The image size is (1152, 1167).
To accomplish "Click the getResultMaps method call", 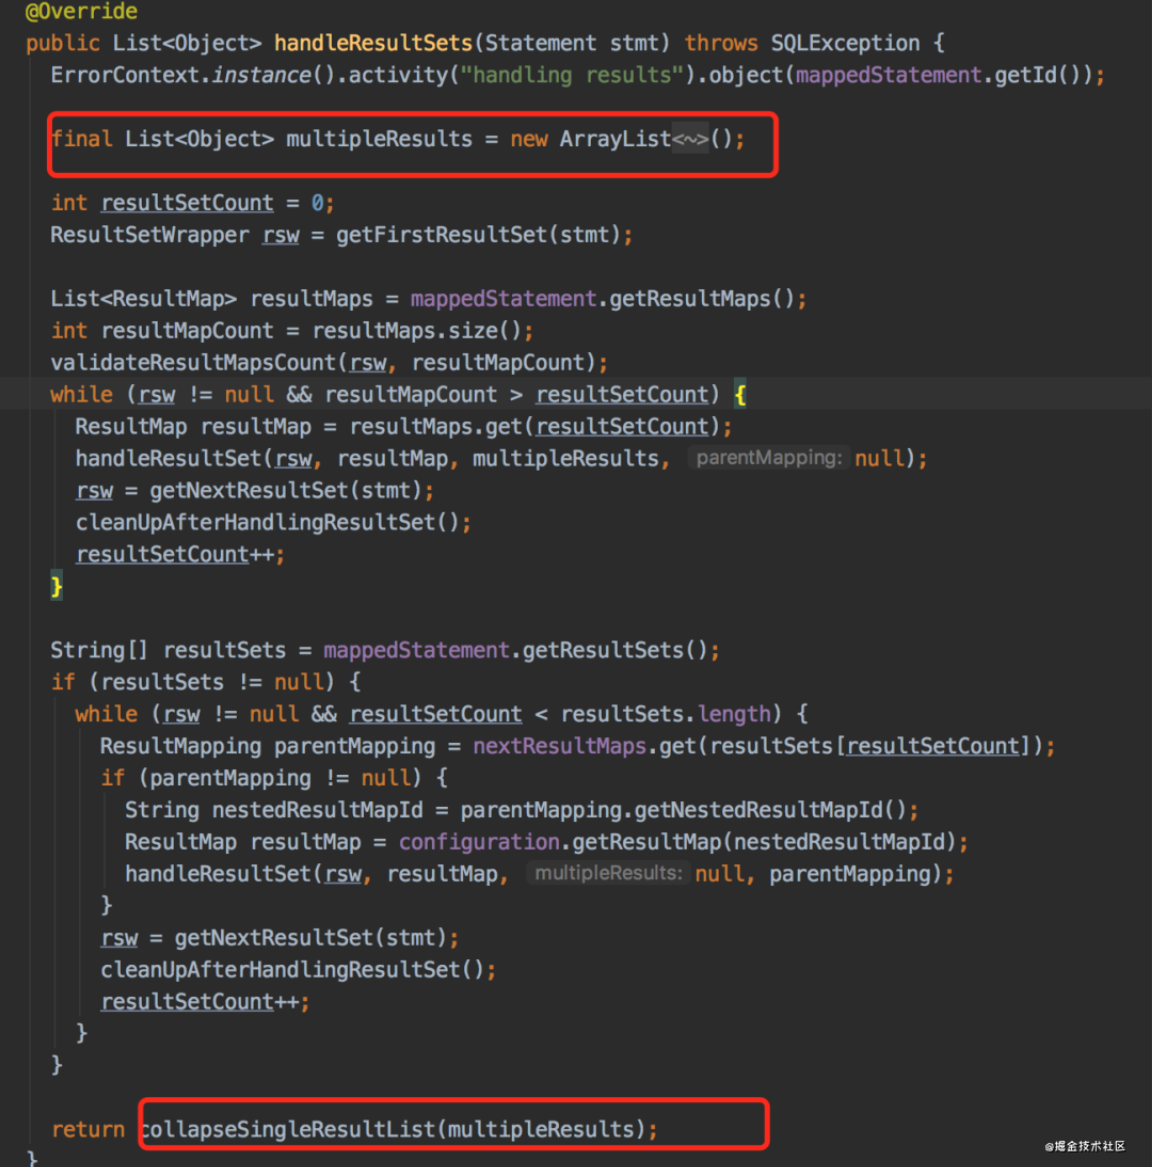I will [x=690, y=299].
